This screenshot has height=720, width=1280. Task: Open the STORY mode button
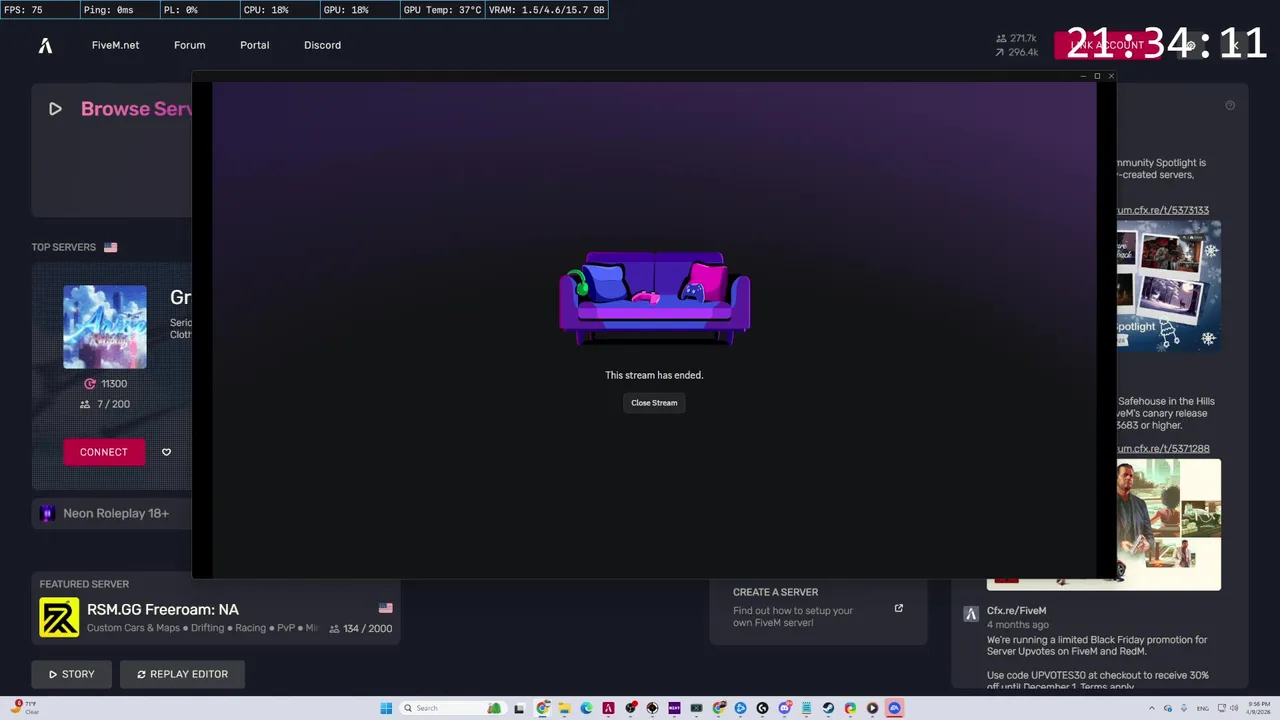71,674
